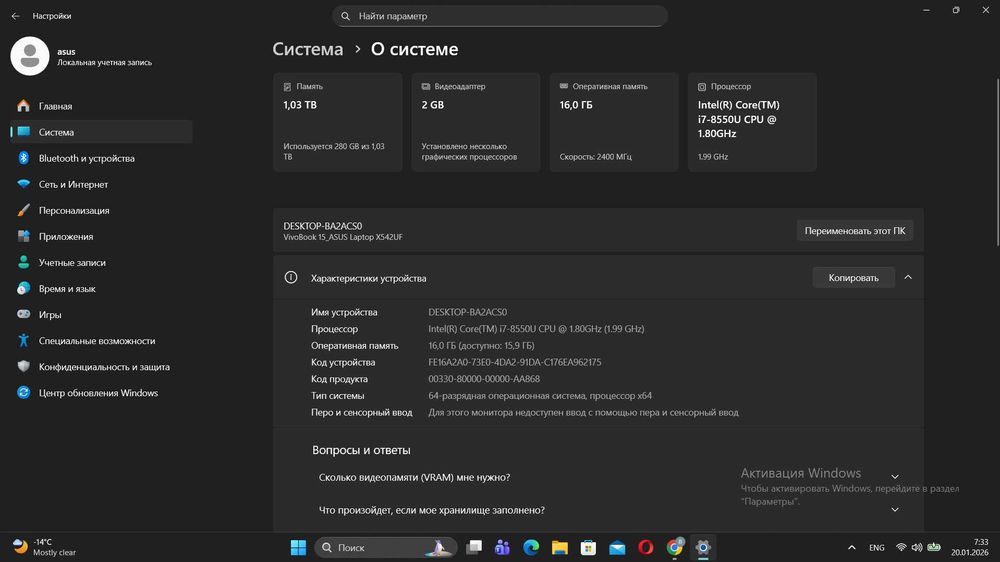The image size is (1000, 562).
Task: Click Тип системы 64-разрядная value
Action: pyautogui.click(x=540, y=396)
